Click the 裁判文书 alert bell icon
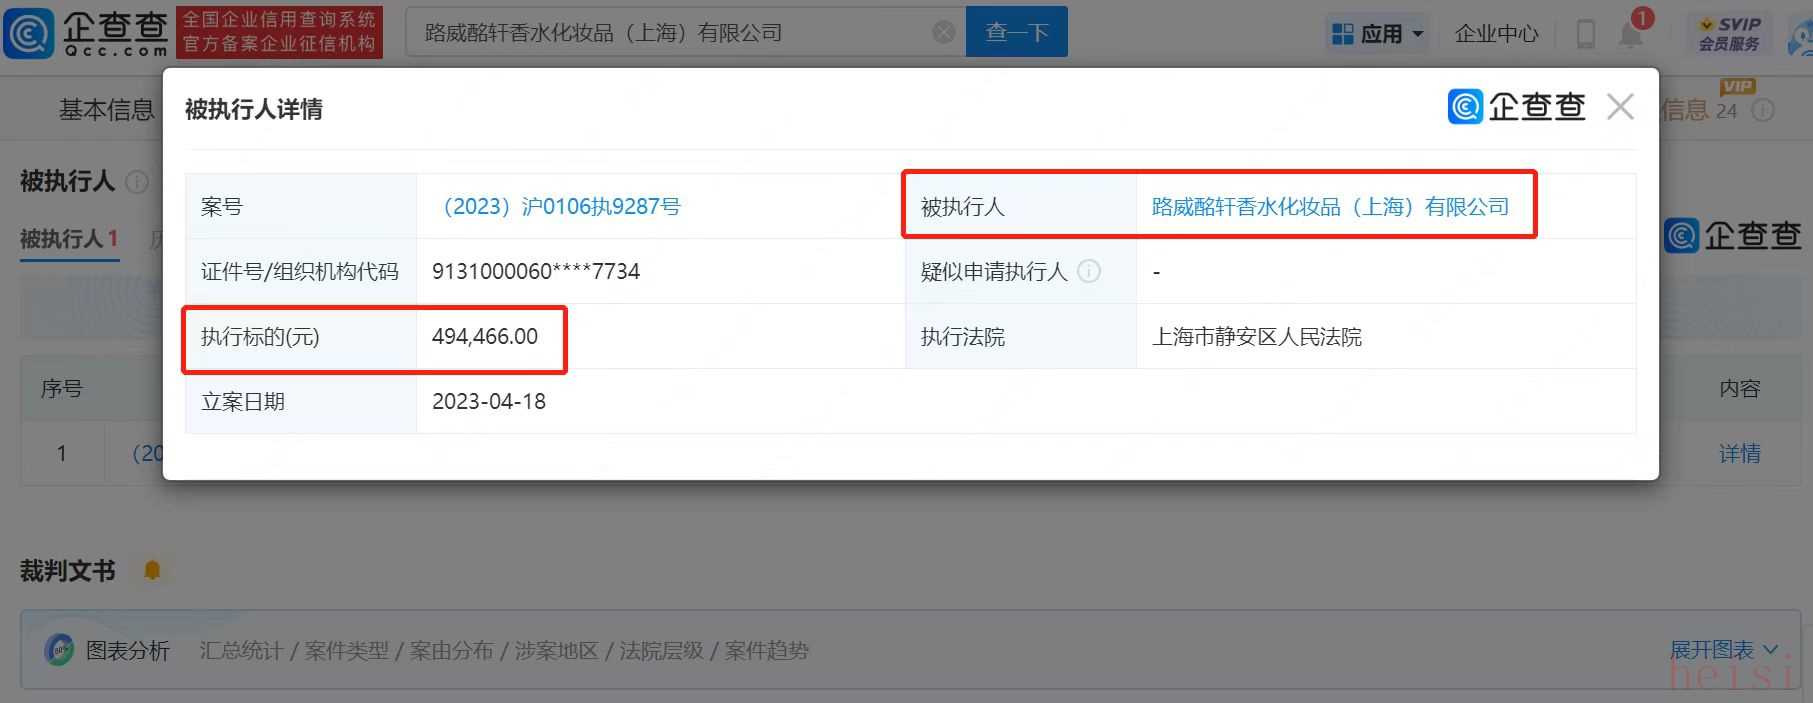Screen dimensions: 1813x703 pos(152,571)
